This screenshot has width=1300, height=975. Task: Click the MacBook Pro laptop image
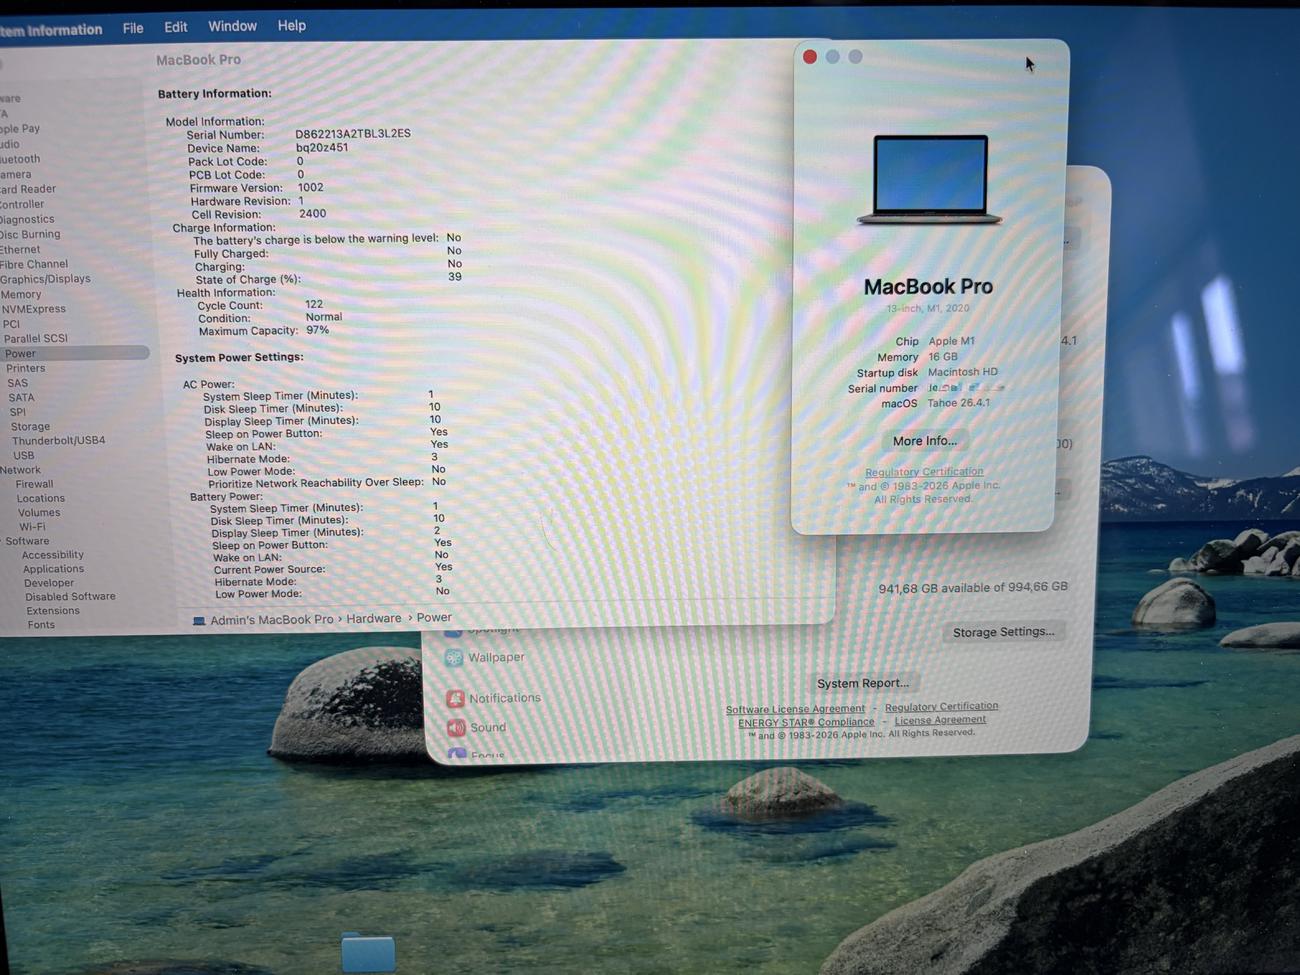[930, 180]
